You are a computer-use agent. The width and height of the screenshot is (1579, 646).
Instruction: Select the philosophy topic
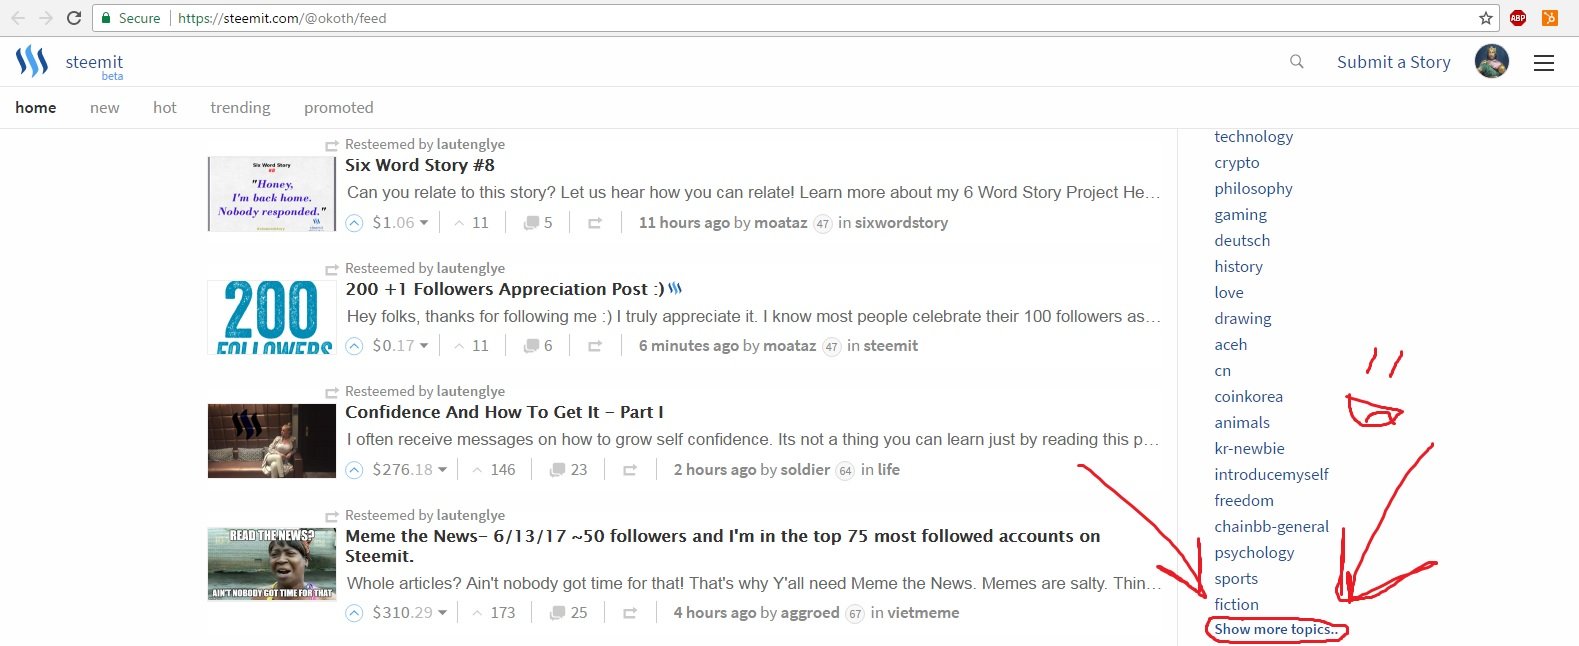tap(1253, 189)
